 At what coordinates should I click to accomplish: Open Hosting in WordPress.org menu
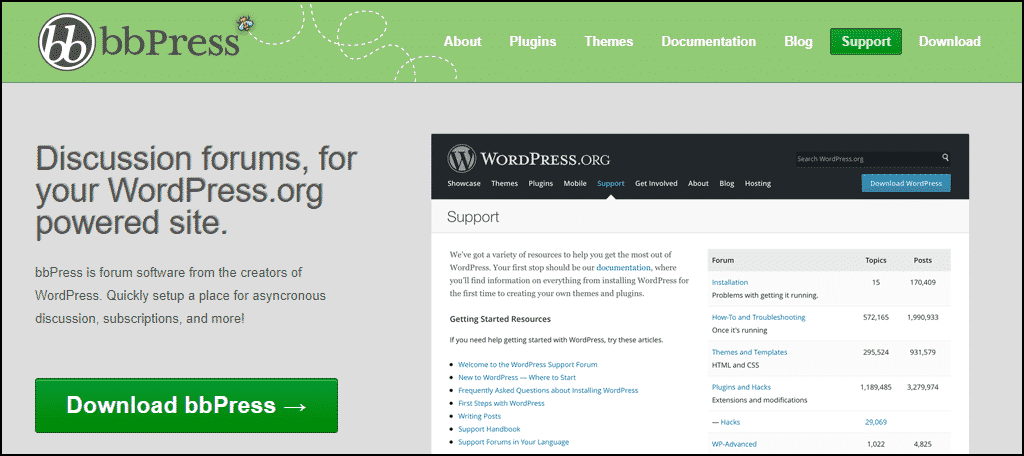pos(758,184)
